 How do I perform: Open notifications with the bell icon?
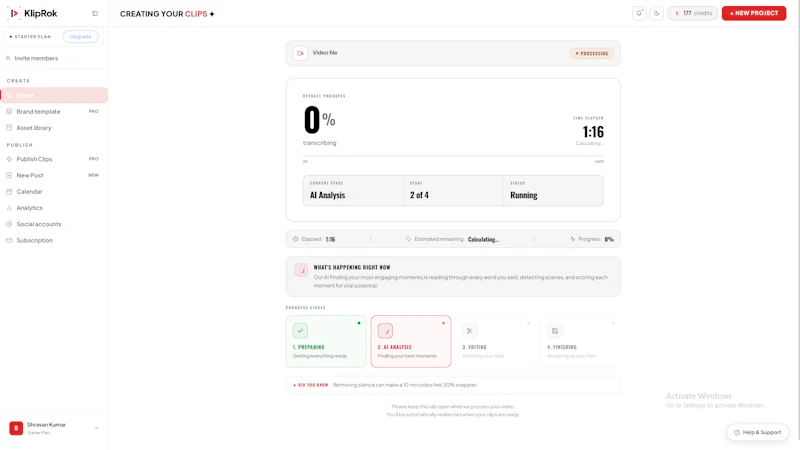click(639, 13)
